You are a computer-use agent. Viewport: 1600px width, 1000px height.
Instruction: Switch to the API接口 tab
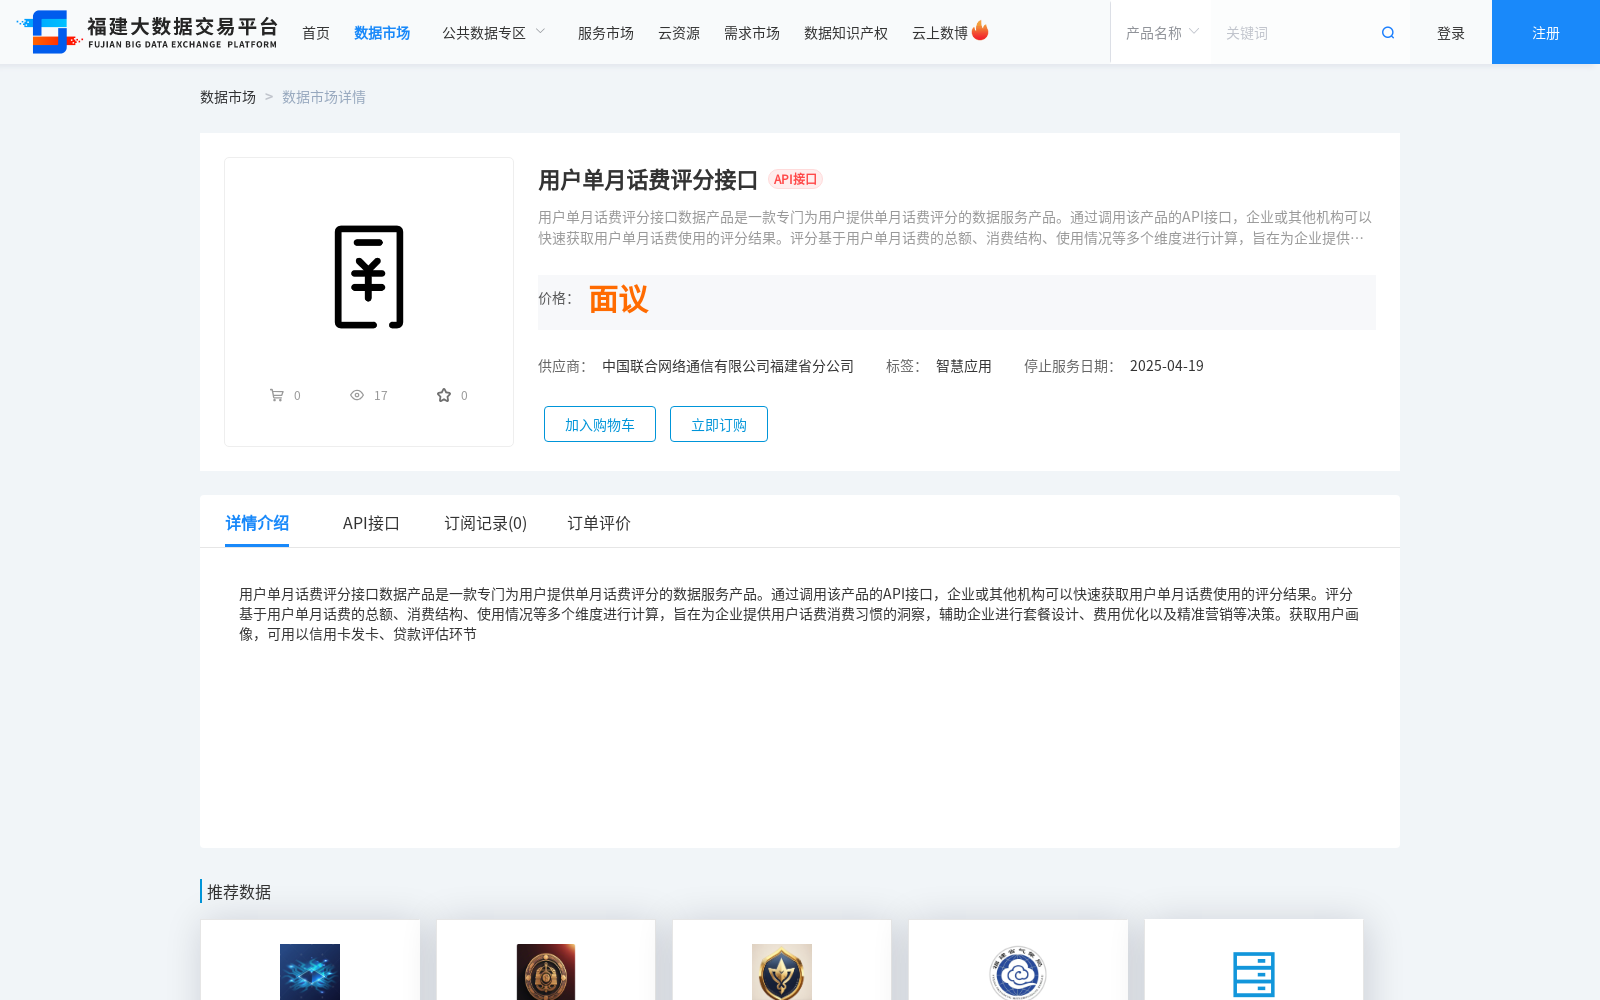(x=371, y=523)
